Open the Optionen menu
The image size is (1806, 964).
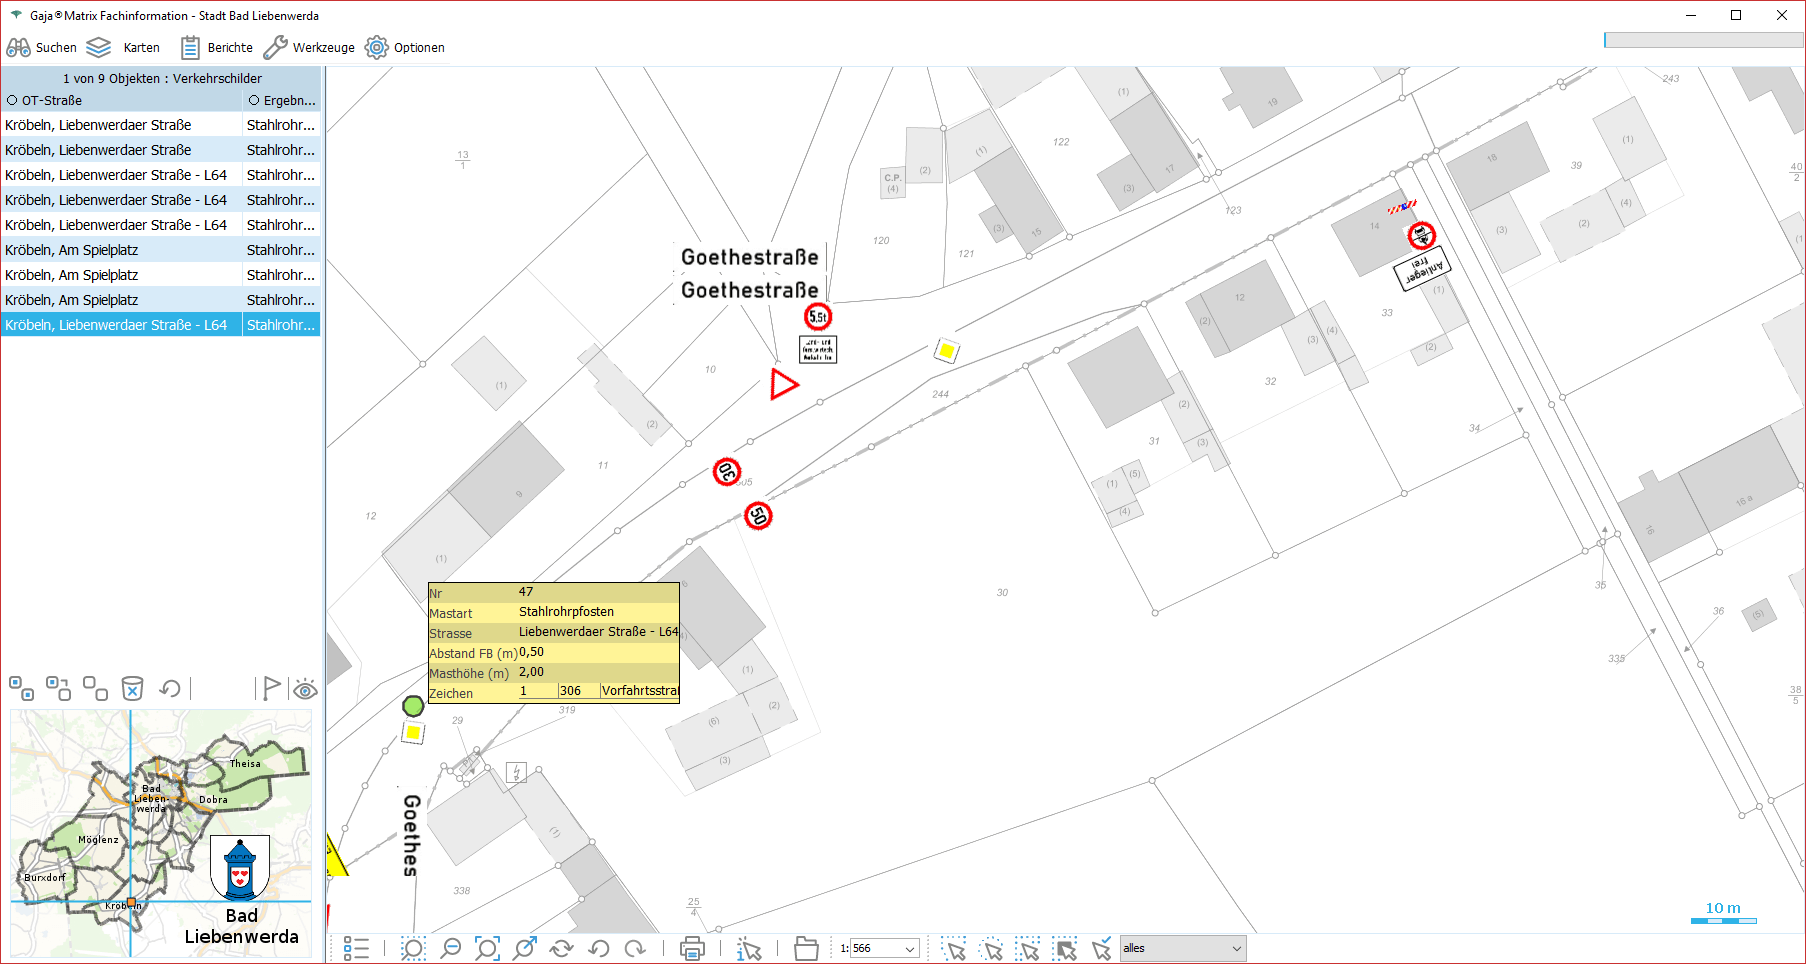[x=405, y=47]
